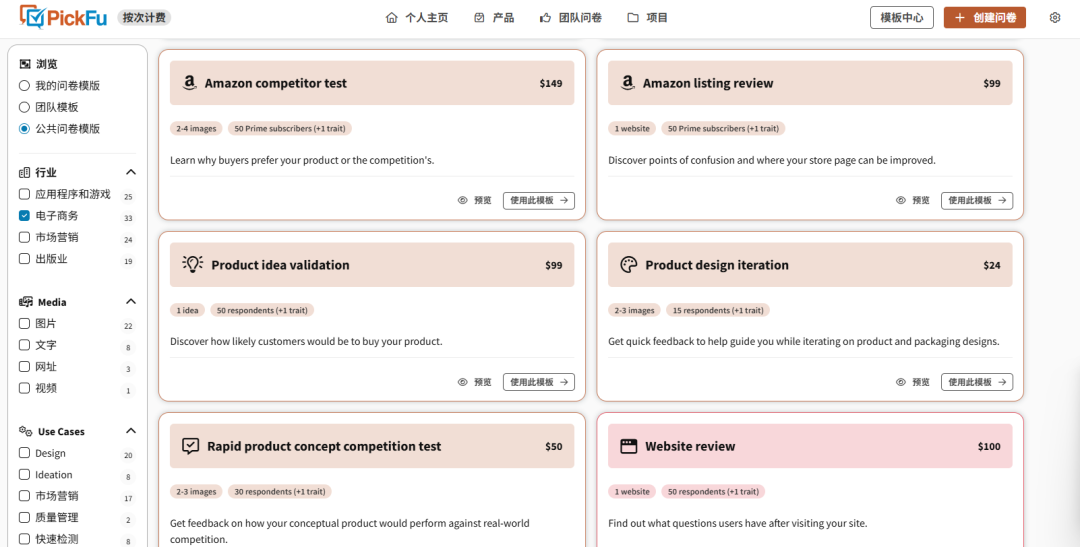Select the 团队模板 radio option

25,107
